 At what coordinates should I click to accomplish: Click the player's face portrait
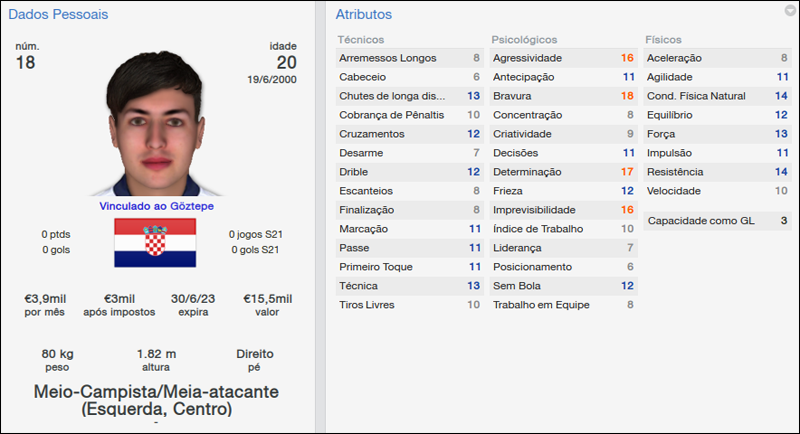[153, 122]
